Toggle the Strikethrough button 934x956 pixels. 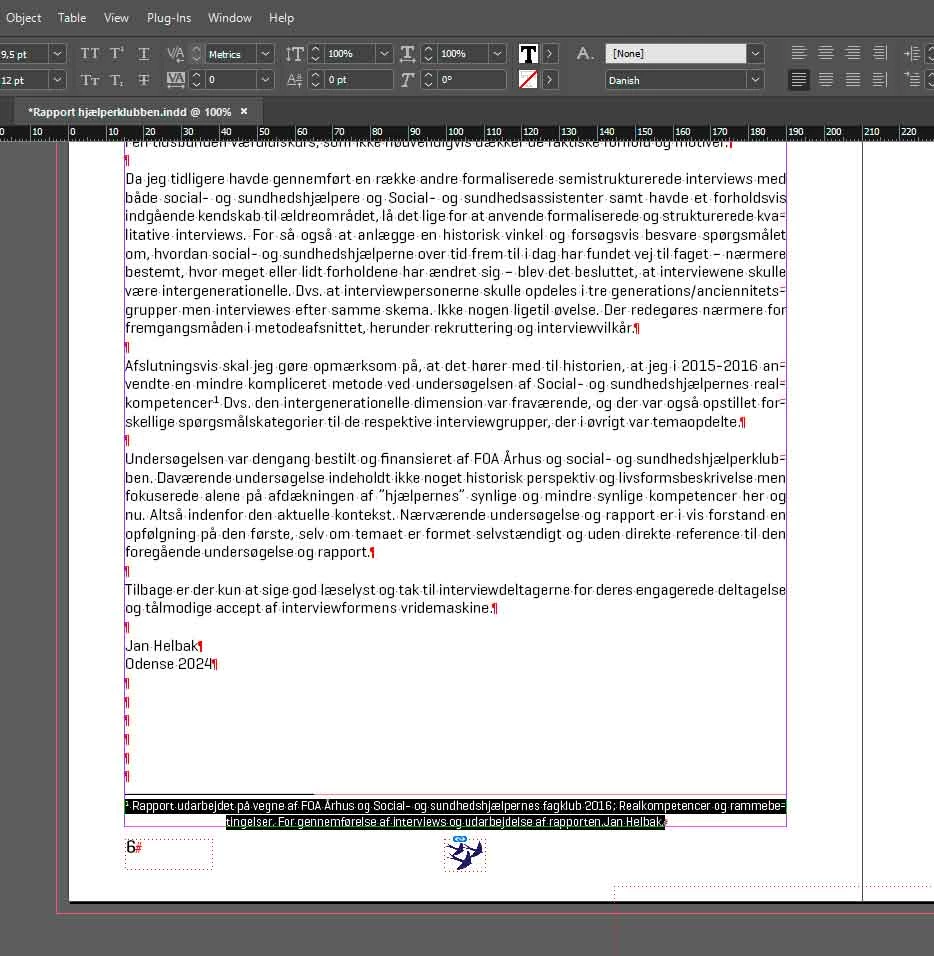[144, 80]
